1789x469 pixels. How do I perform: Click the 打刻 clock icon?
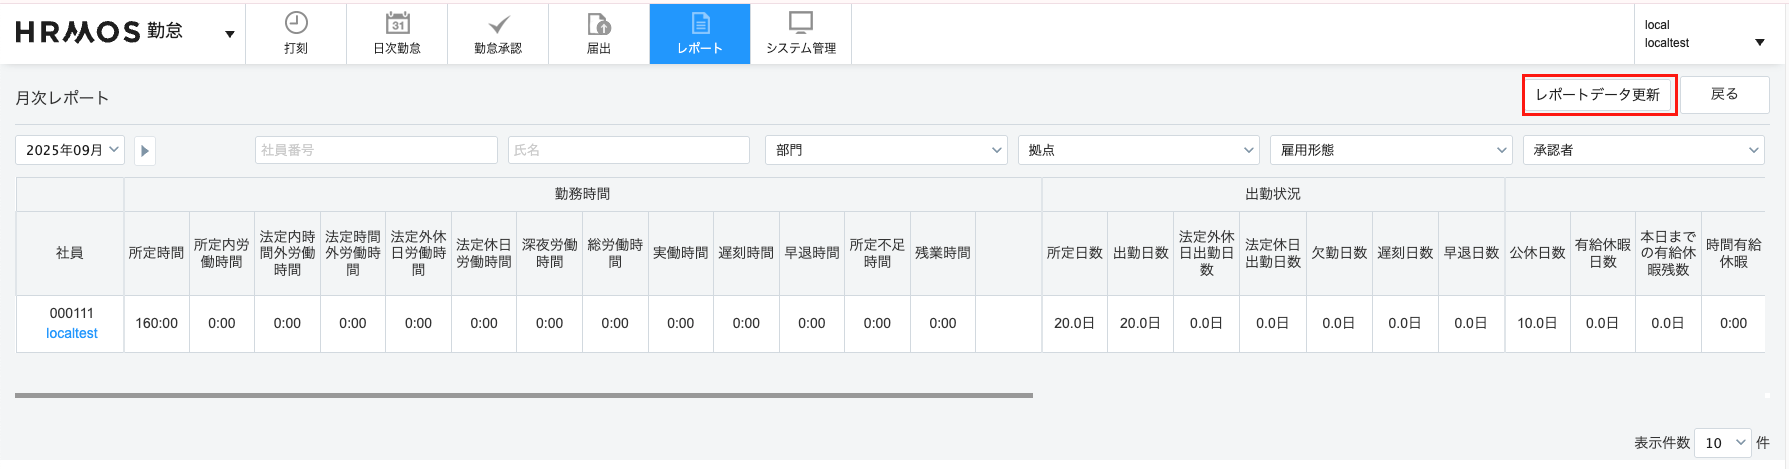point(296,23)
